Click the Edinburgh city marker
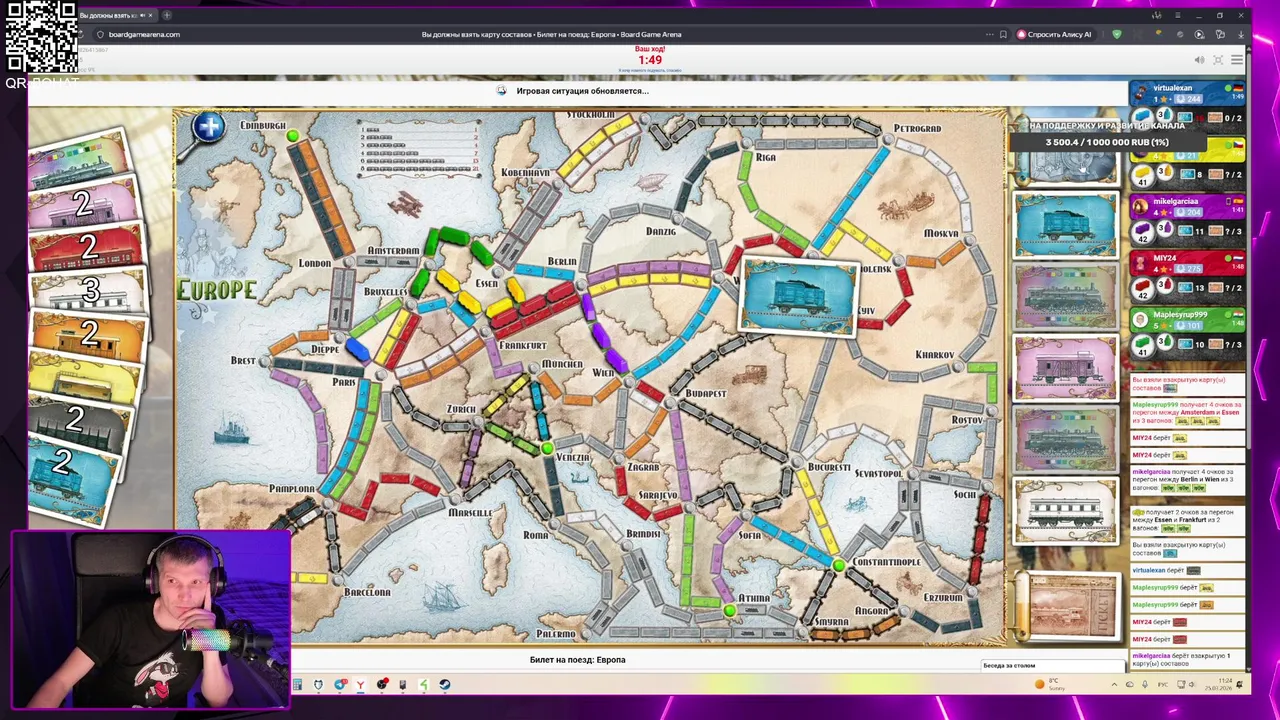Viewport: 1280px width, 720px height. (x=292, y=135)
